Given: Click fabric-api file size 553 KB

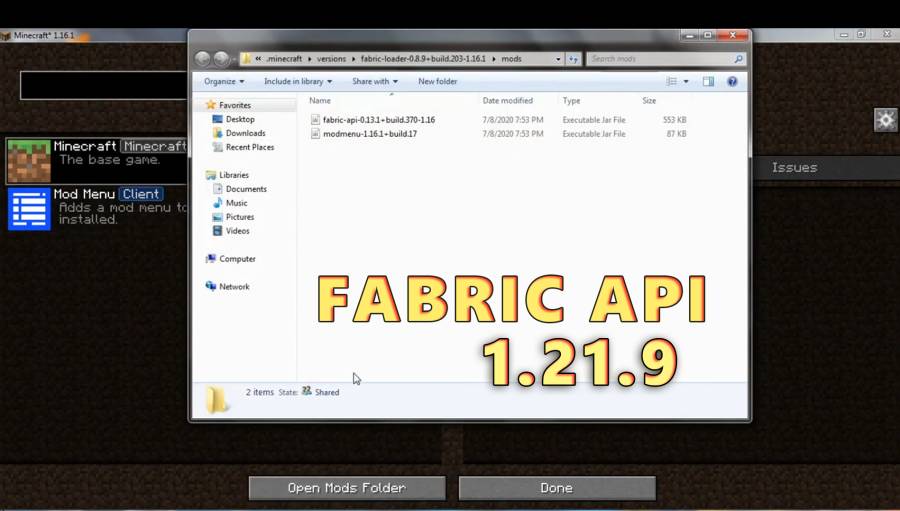Looking at the screenshot, I should [x=674, y=120].
